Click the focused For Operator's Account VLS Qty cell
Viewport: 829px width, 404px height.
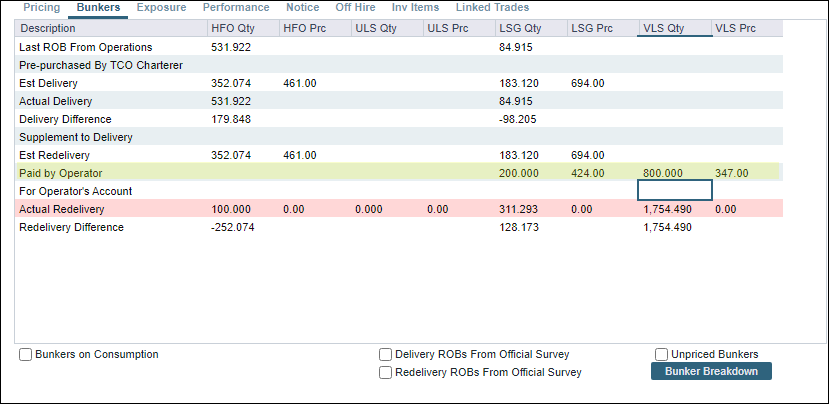[x=674, y=191]
